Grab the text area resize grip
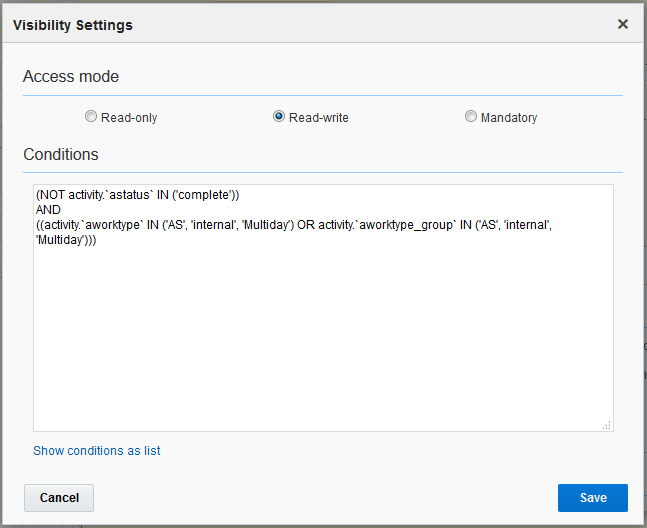647x528 pixels. 606,425
